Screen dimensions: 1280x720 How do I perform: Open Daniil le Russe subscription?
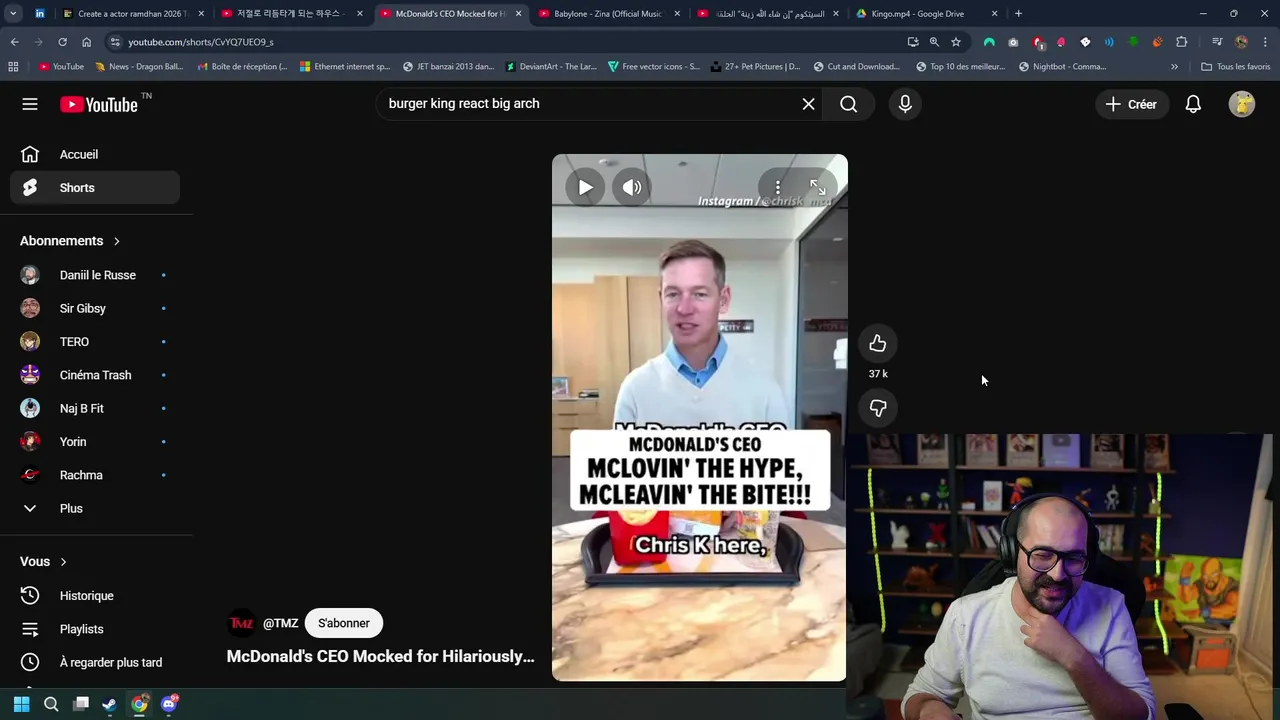coord(95,275)
